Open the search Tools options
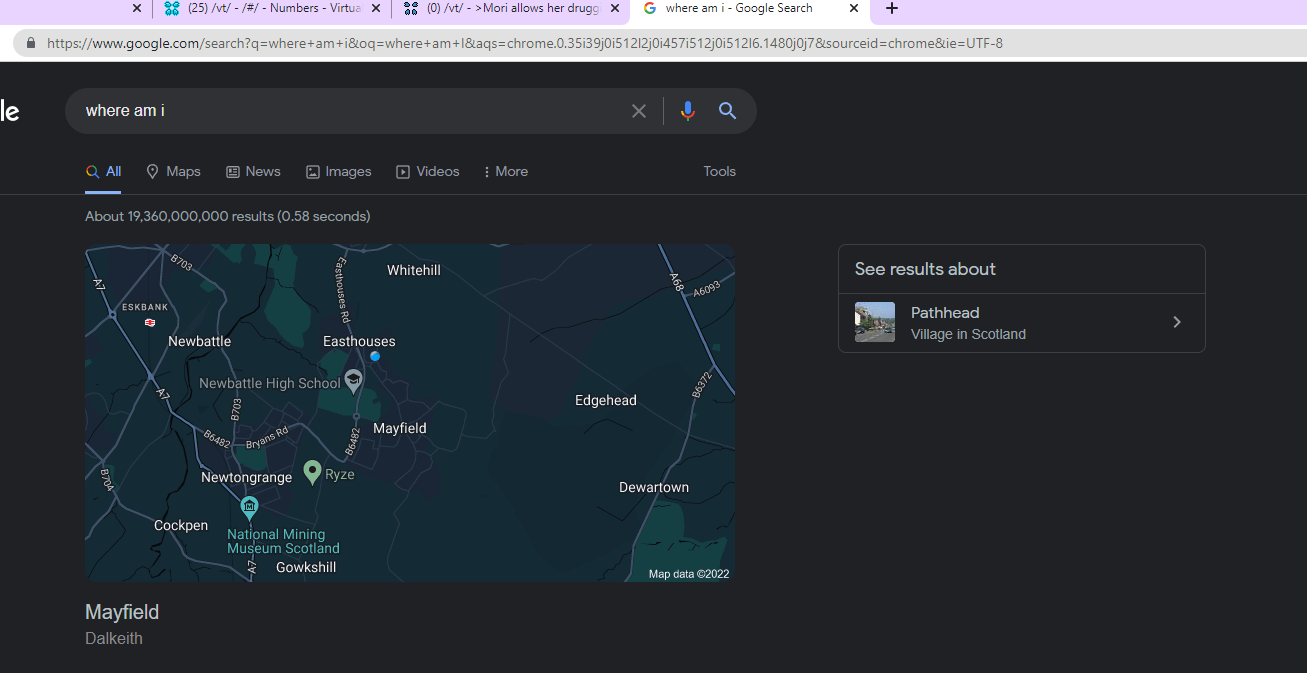The image size is (1307, 673). click(x=719, y=172)
